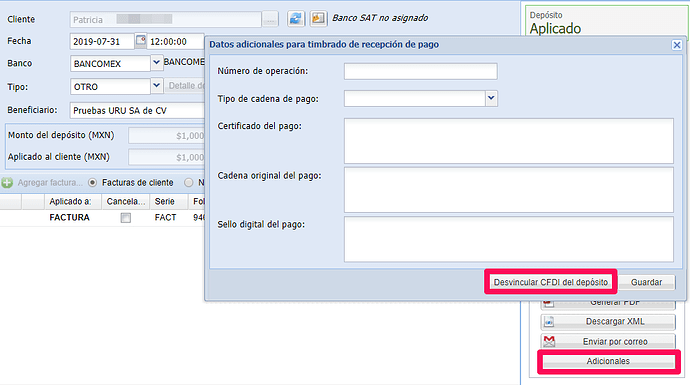Select the Facturas de cliente radio button
This screenshot has height=385, width=690.
(x=92, y=183)
